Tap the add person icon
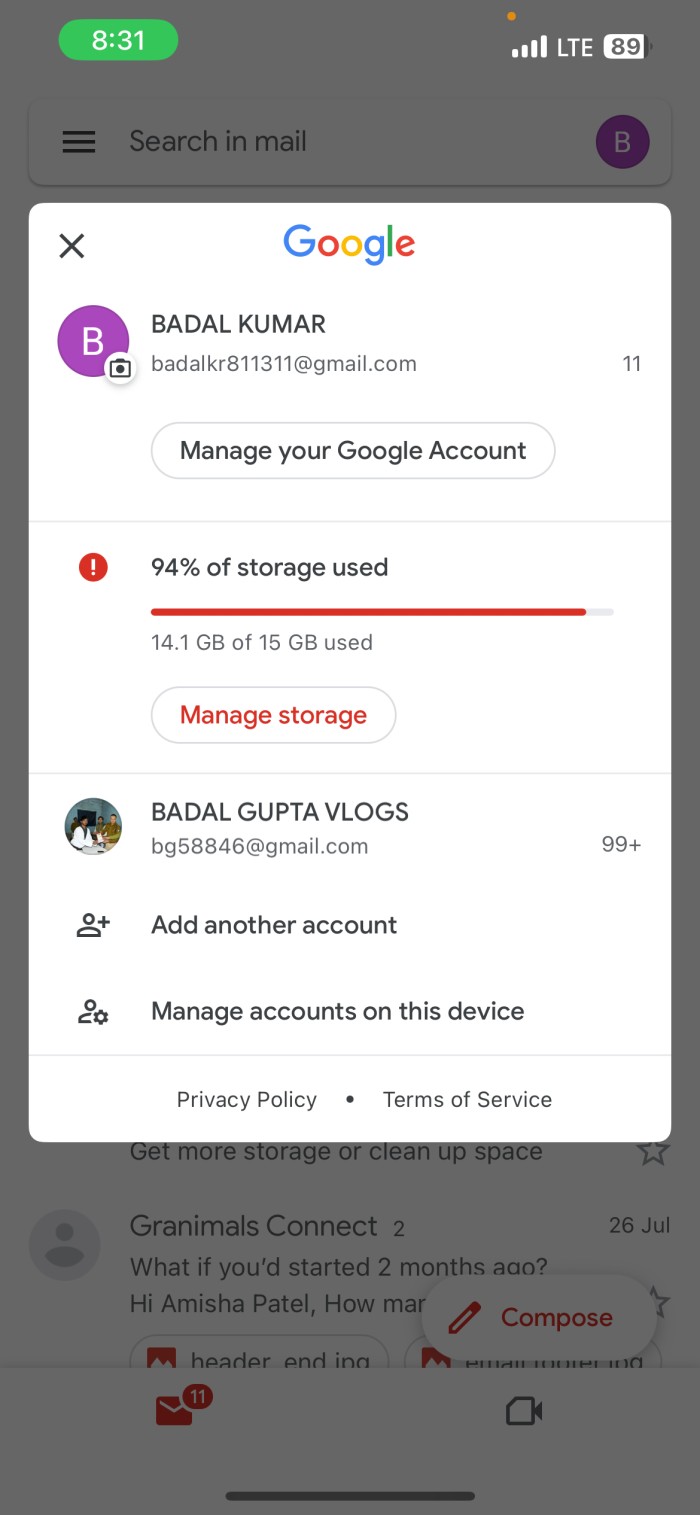 (93, 926)
